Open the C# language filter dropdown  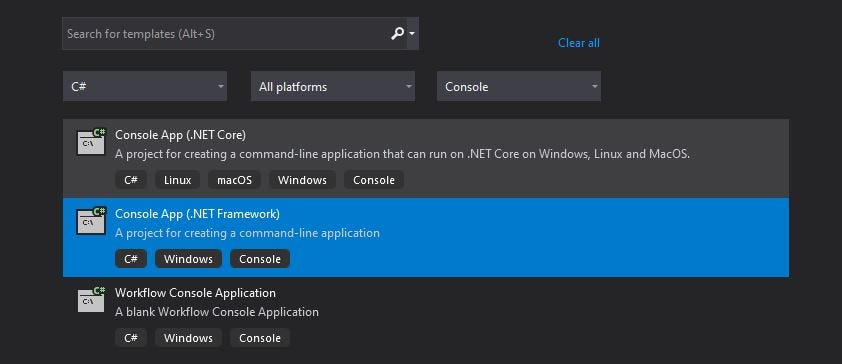(145, 86)
